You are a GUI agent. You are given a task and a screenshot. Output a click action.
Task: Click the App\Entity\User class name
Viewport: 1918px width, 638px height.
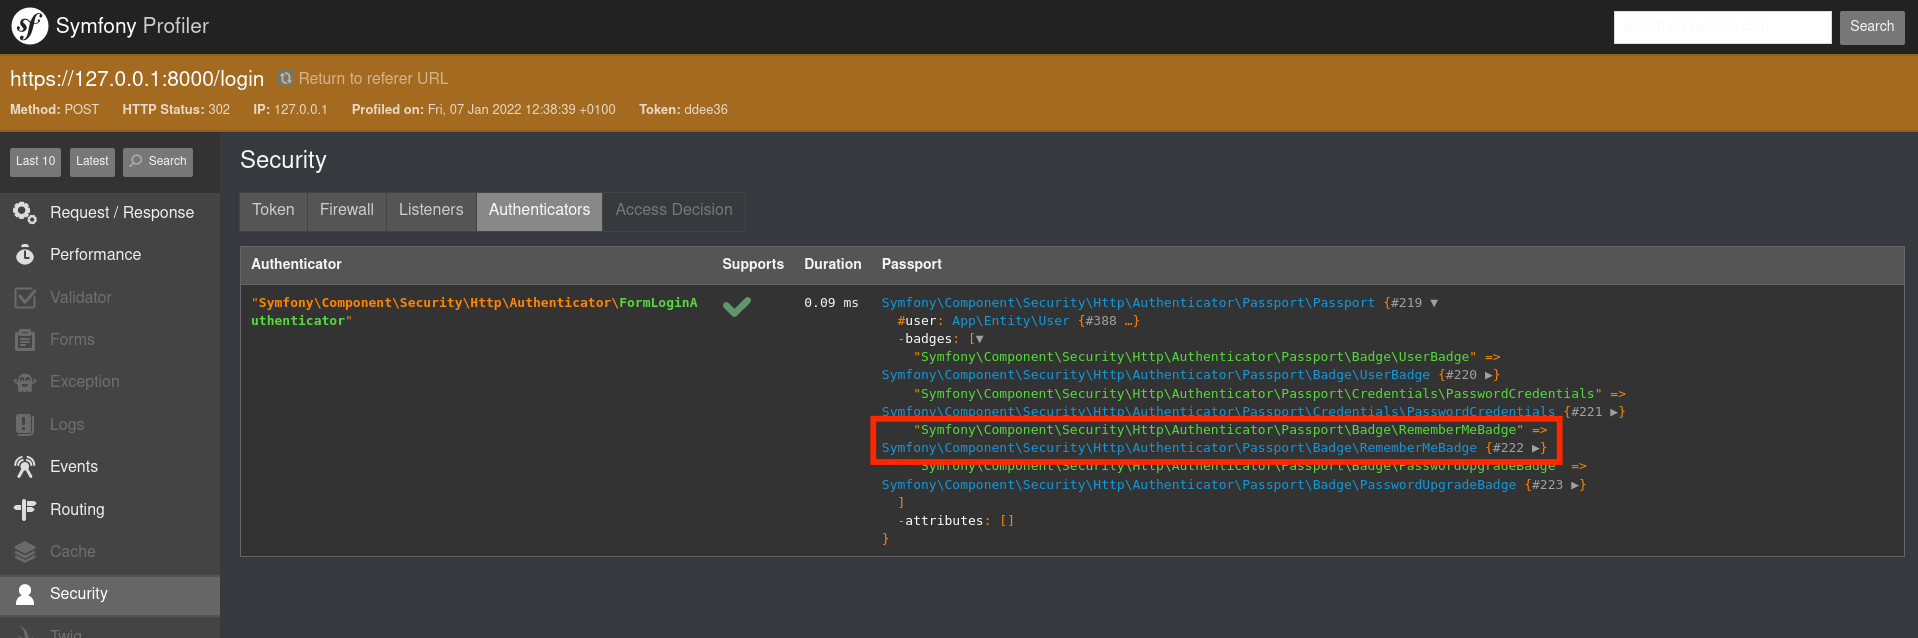point(1011,321)
